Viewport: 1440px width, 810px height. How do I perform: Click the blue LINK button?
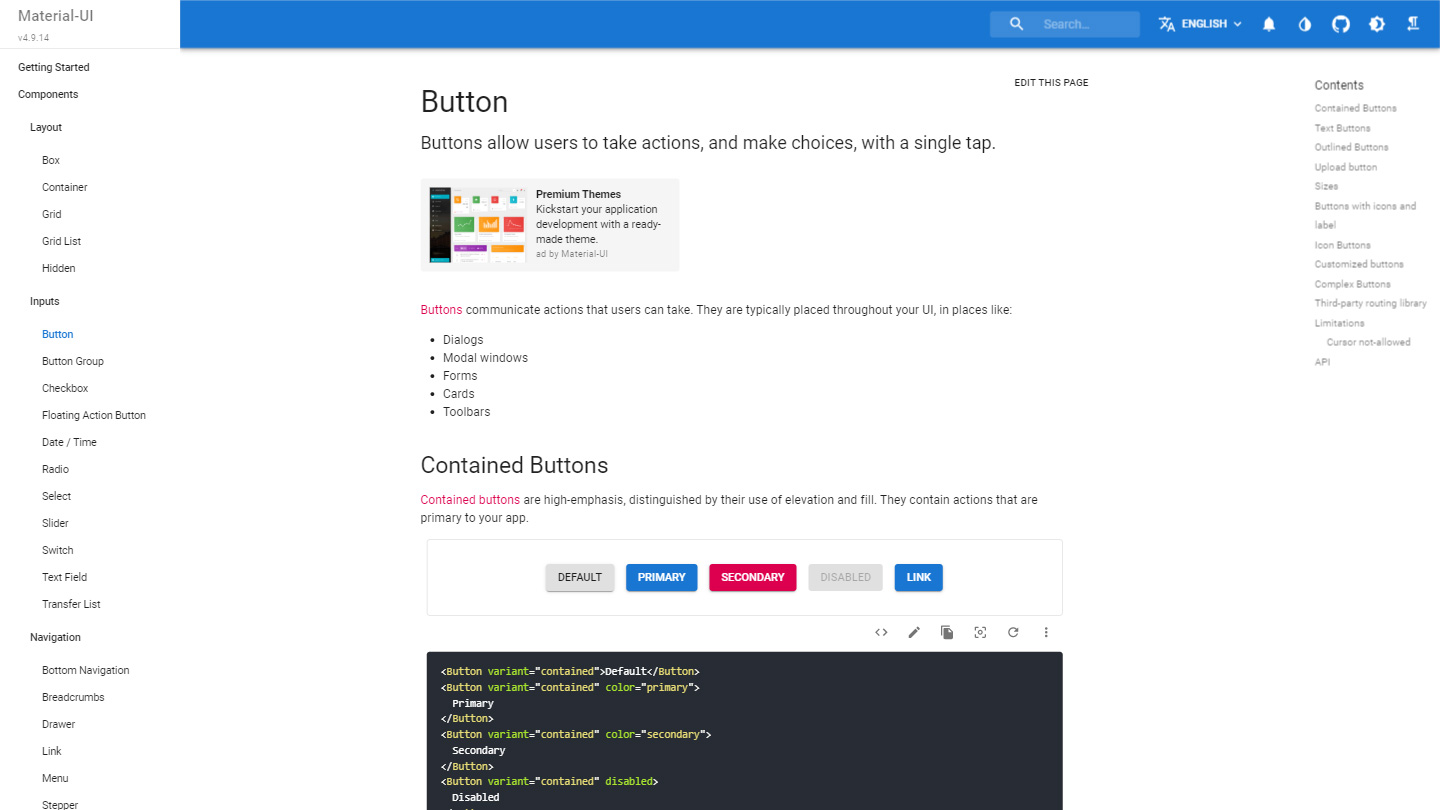[x=919, y=577]
